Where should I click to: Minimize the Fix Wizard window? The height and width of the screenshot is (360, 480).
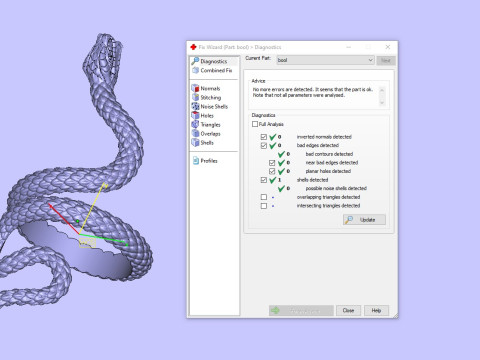(349, 47)
